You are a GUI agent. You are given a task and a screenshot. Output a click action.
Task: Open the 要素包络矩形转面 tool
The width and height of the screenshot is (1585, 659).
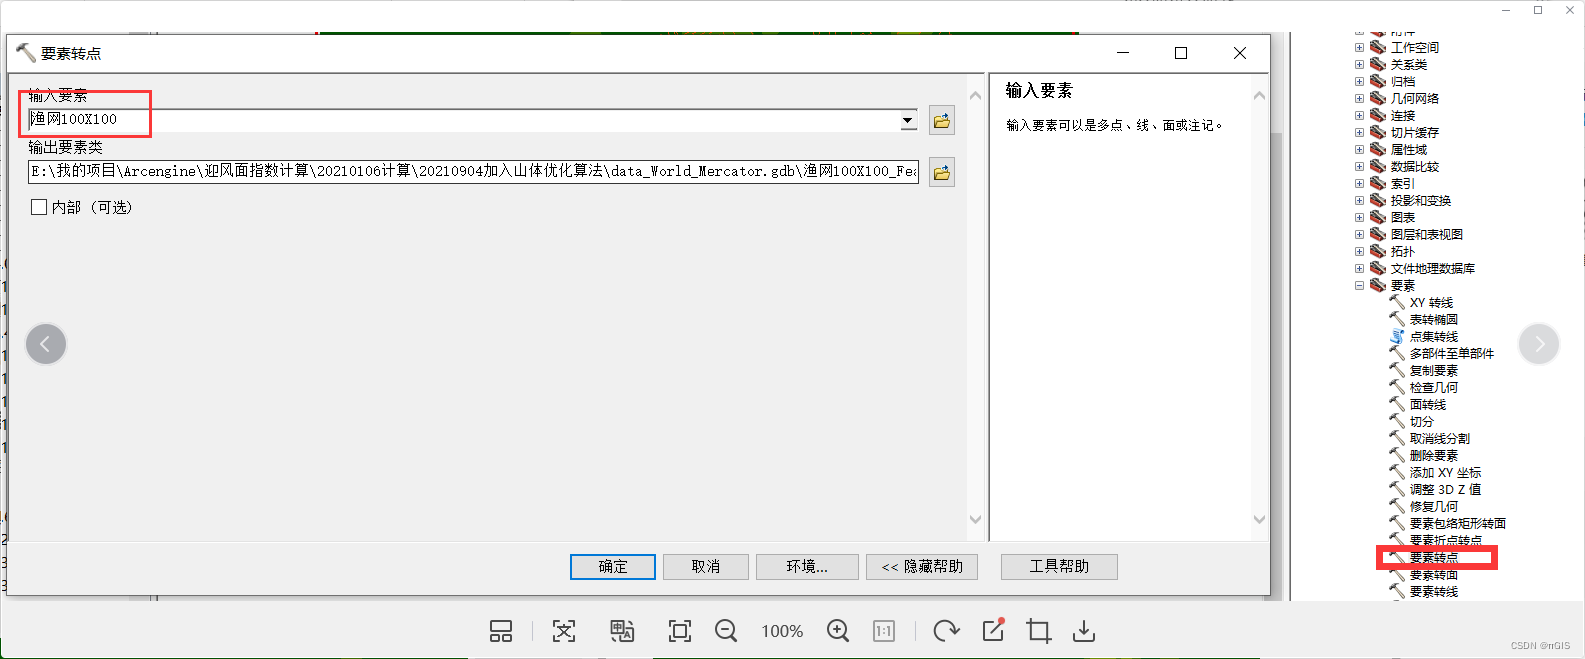pyautogui.click(x=1457, y=524)
